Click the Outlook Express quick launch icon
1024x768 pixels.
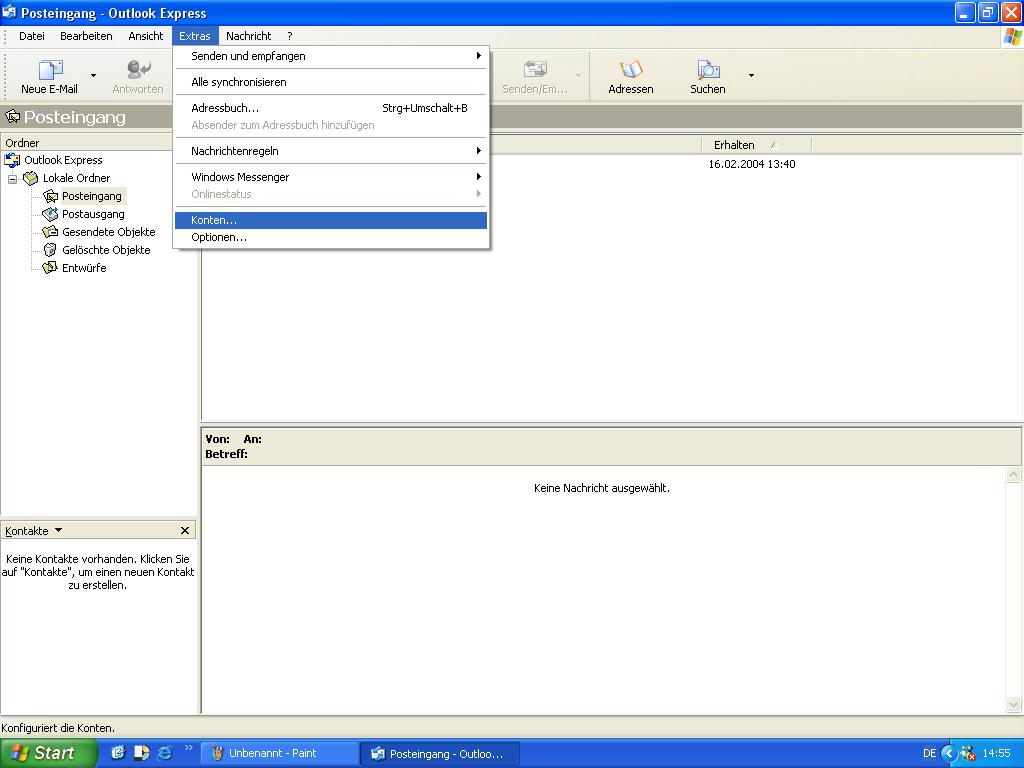tap(118, 753)
